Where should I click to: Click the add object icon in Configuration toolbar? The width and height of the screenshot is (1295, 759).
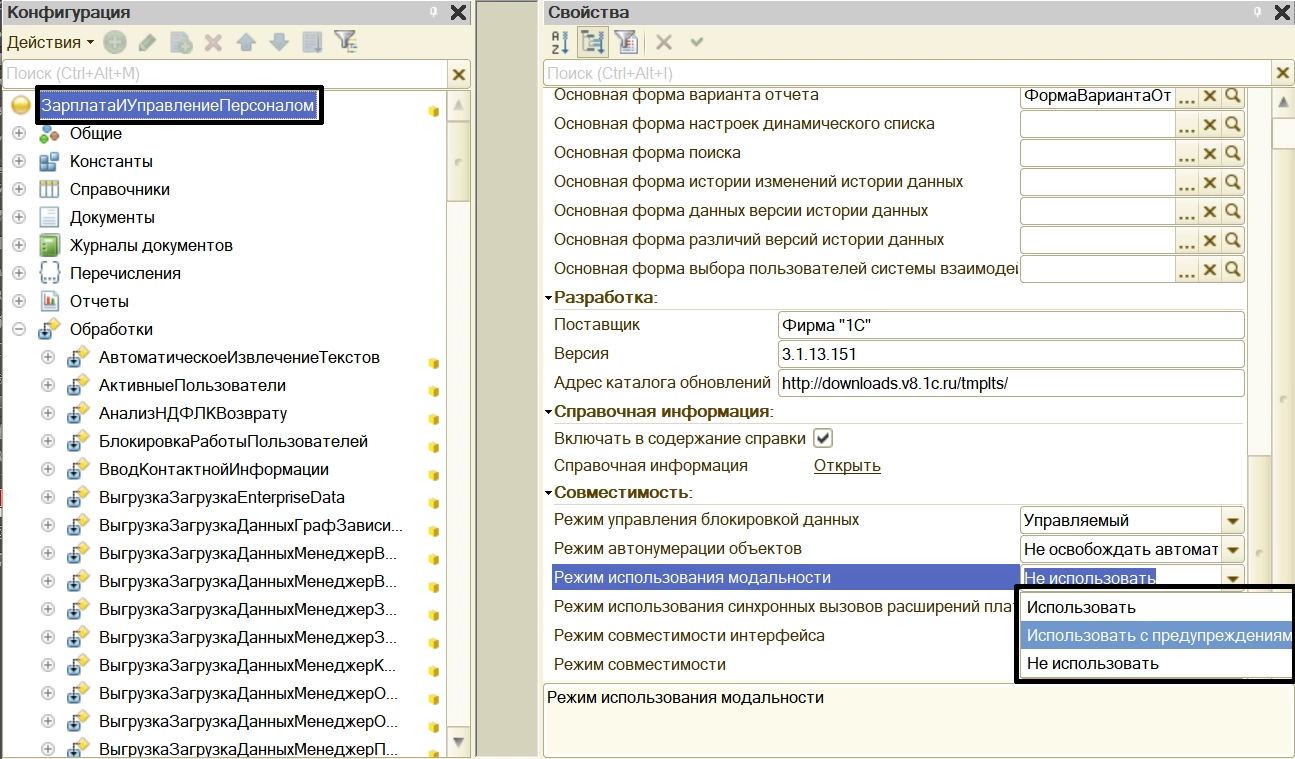click(115, 42)
